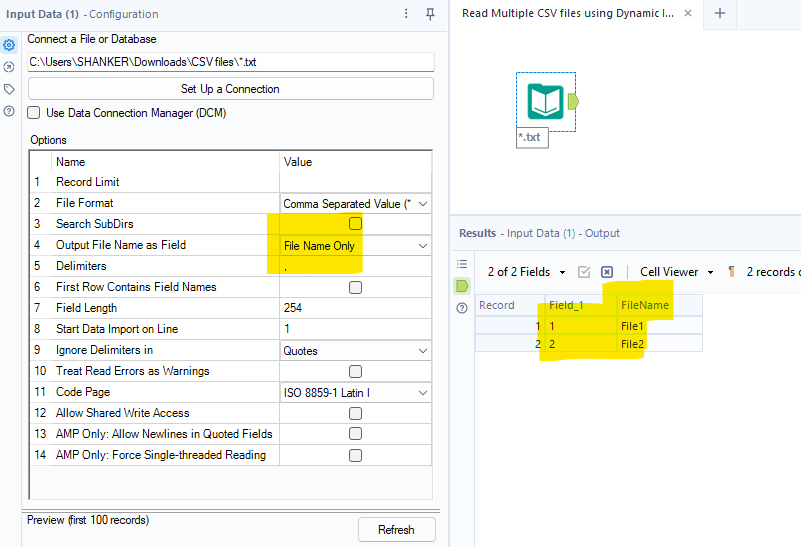Click the X deselect fields icon in Results

coord(607,272)
